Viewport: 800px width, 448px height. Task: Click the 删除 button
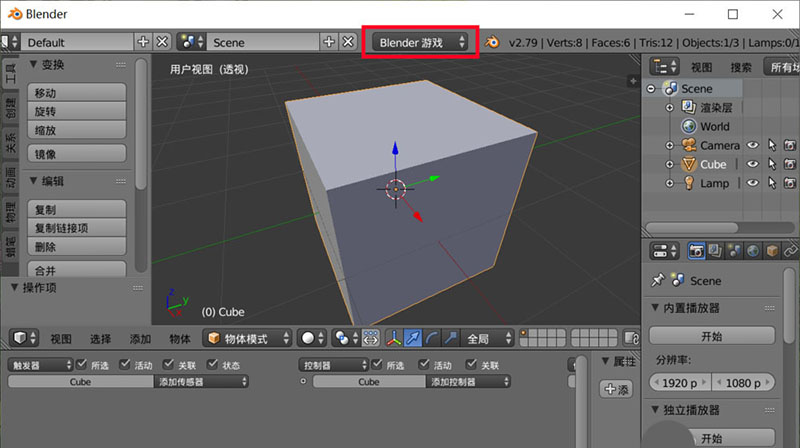(x=77, y=246)
